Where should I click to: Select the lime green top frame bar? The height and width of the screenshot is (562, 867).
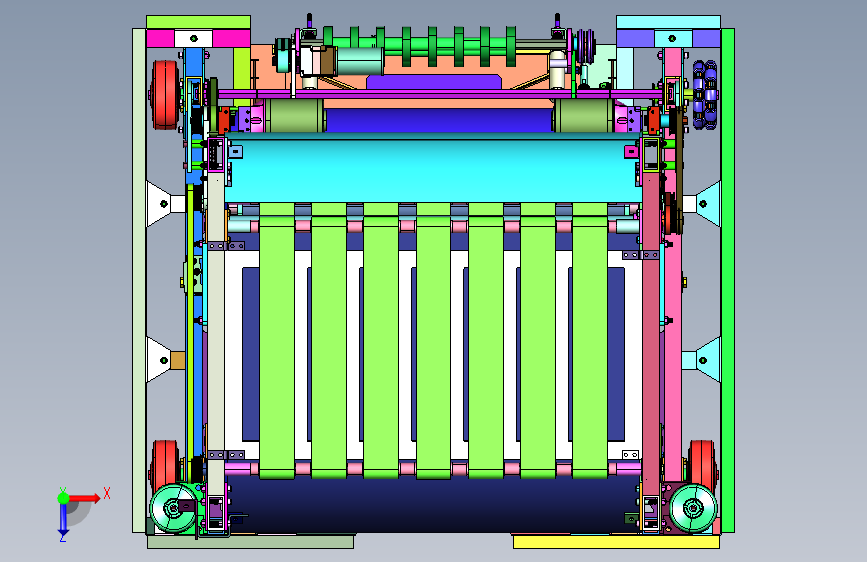(x=198, y=22)
